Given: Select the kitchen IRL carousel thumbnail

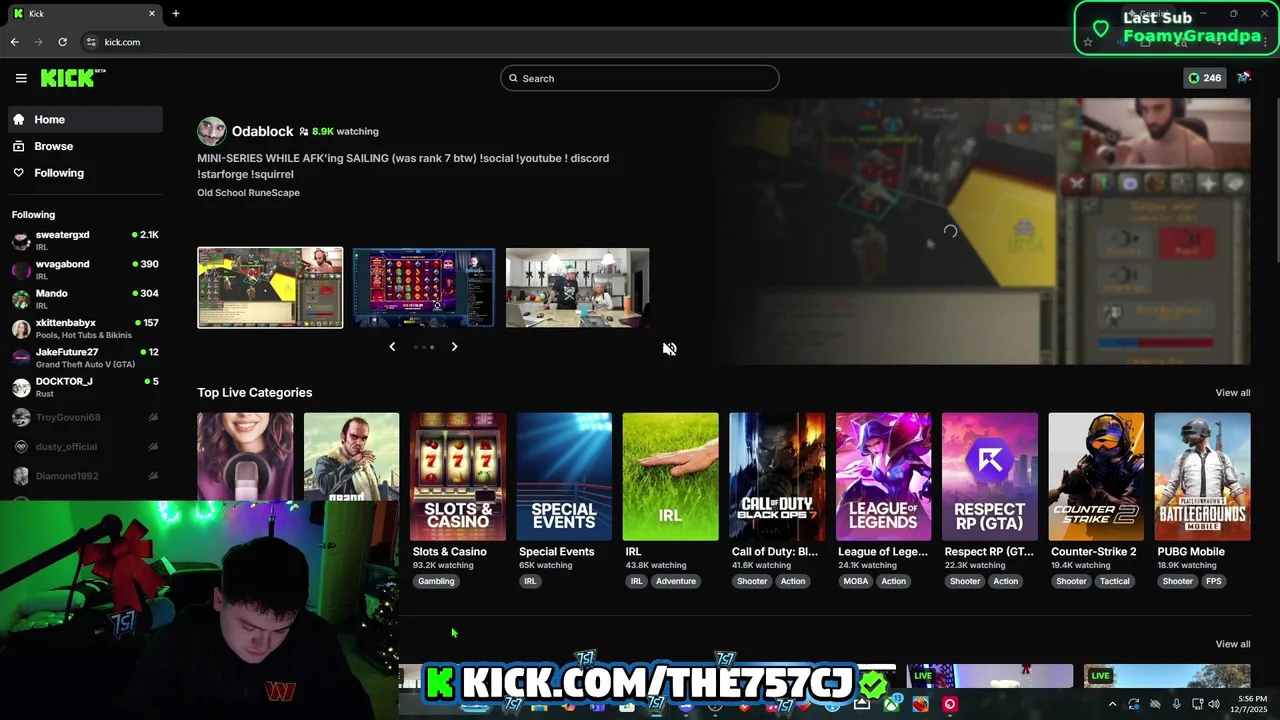Looking at the screenshot, I should (577, 288).
